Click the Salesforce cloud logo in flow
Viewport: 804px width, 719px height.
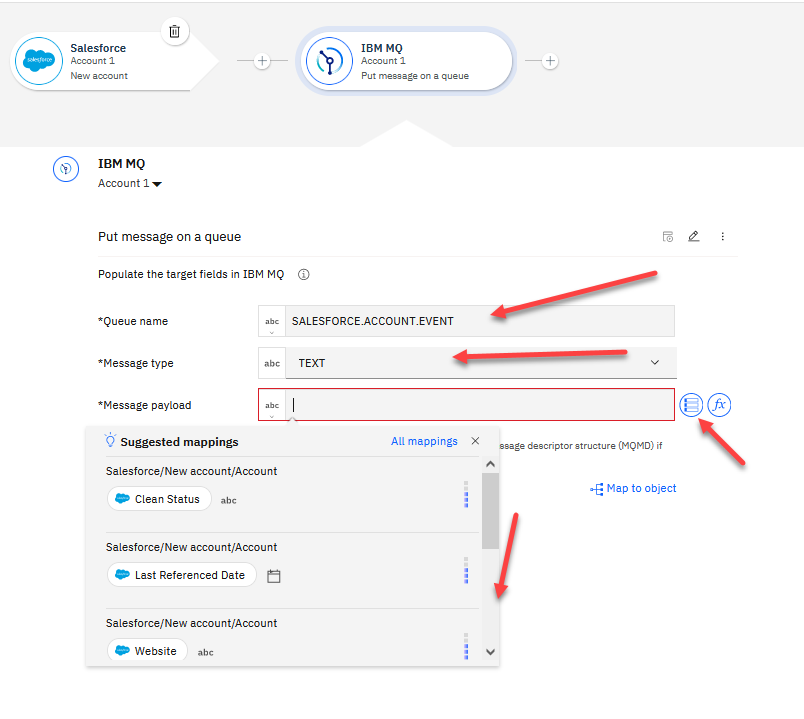[x=39, y=61]
